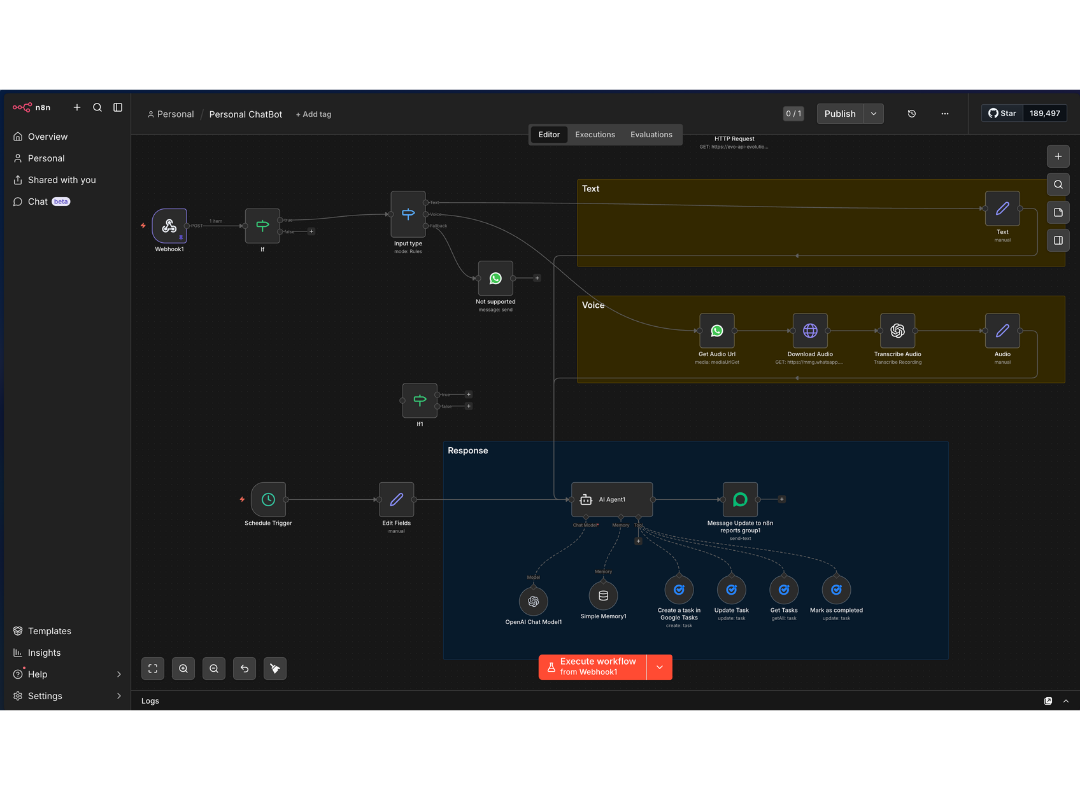Open Templates in sidebar

pos(65,631)
